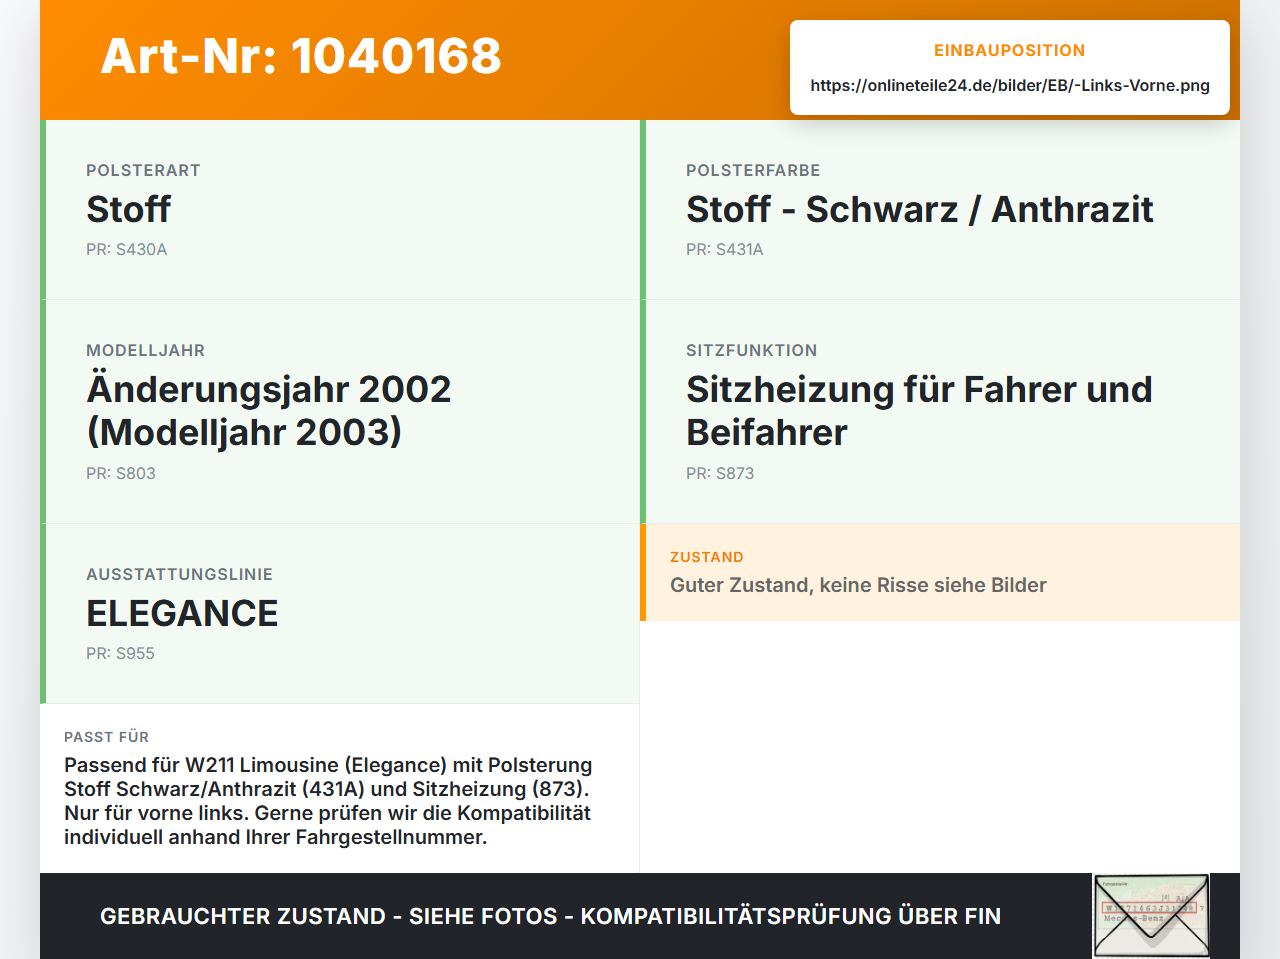Screen dimensions: 1280x959
Task: Click the PR: S431A code
Action: click(x=725, y=250)
